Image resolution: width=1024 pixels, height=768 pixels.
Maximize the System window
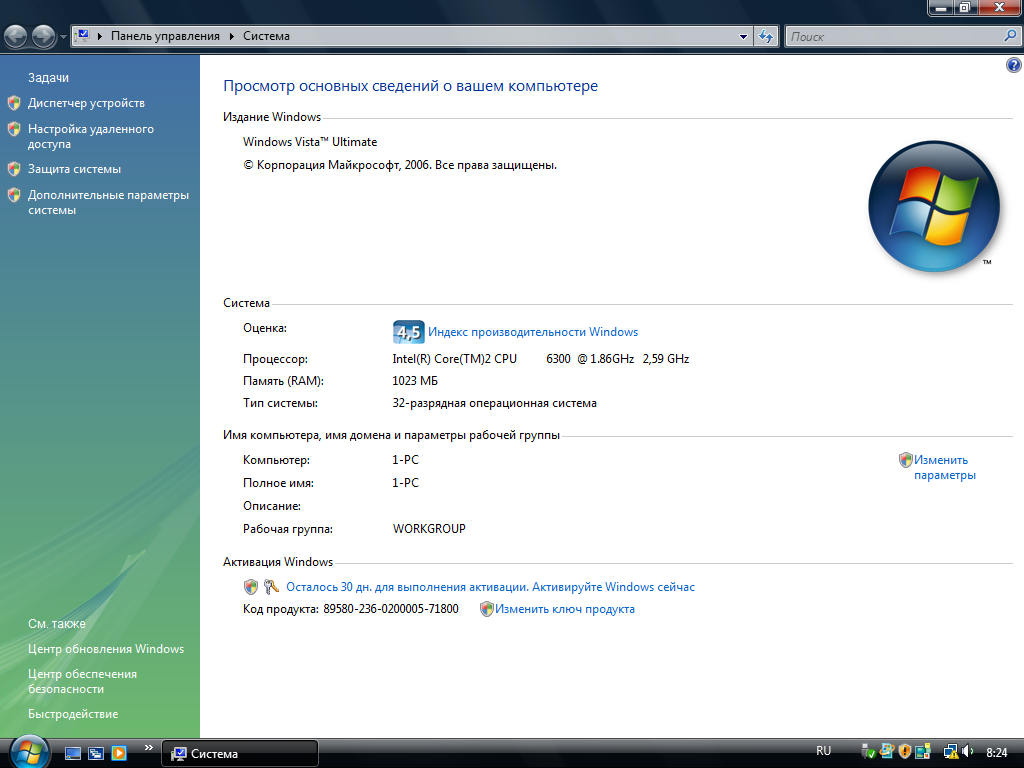[965, 7]
